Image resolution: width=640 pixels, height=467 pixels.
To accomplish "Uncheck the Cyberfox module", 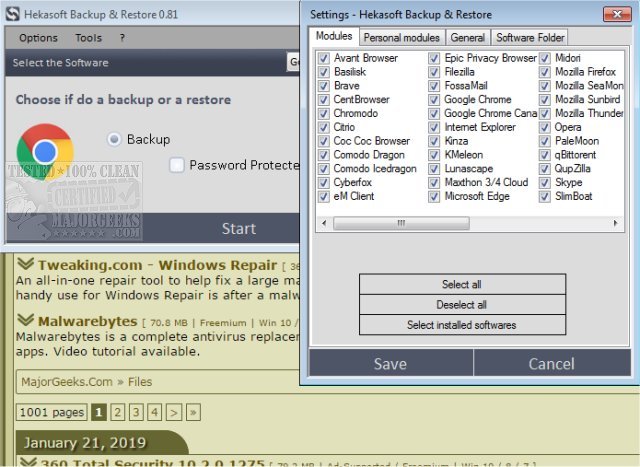I will pyautogui.click(x=324, y=182).
